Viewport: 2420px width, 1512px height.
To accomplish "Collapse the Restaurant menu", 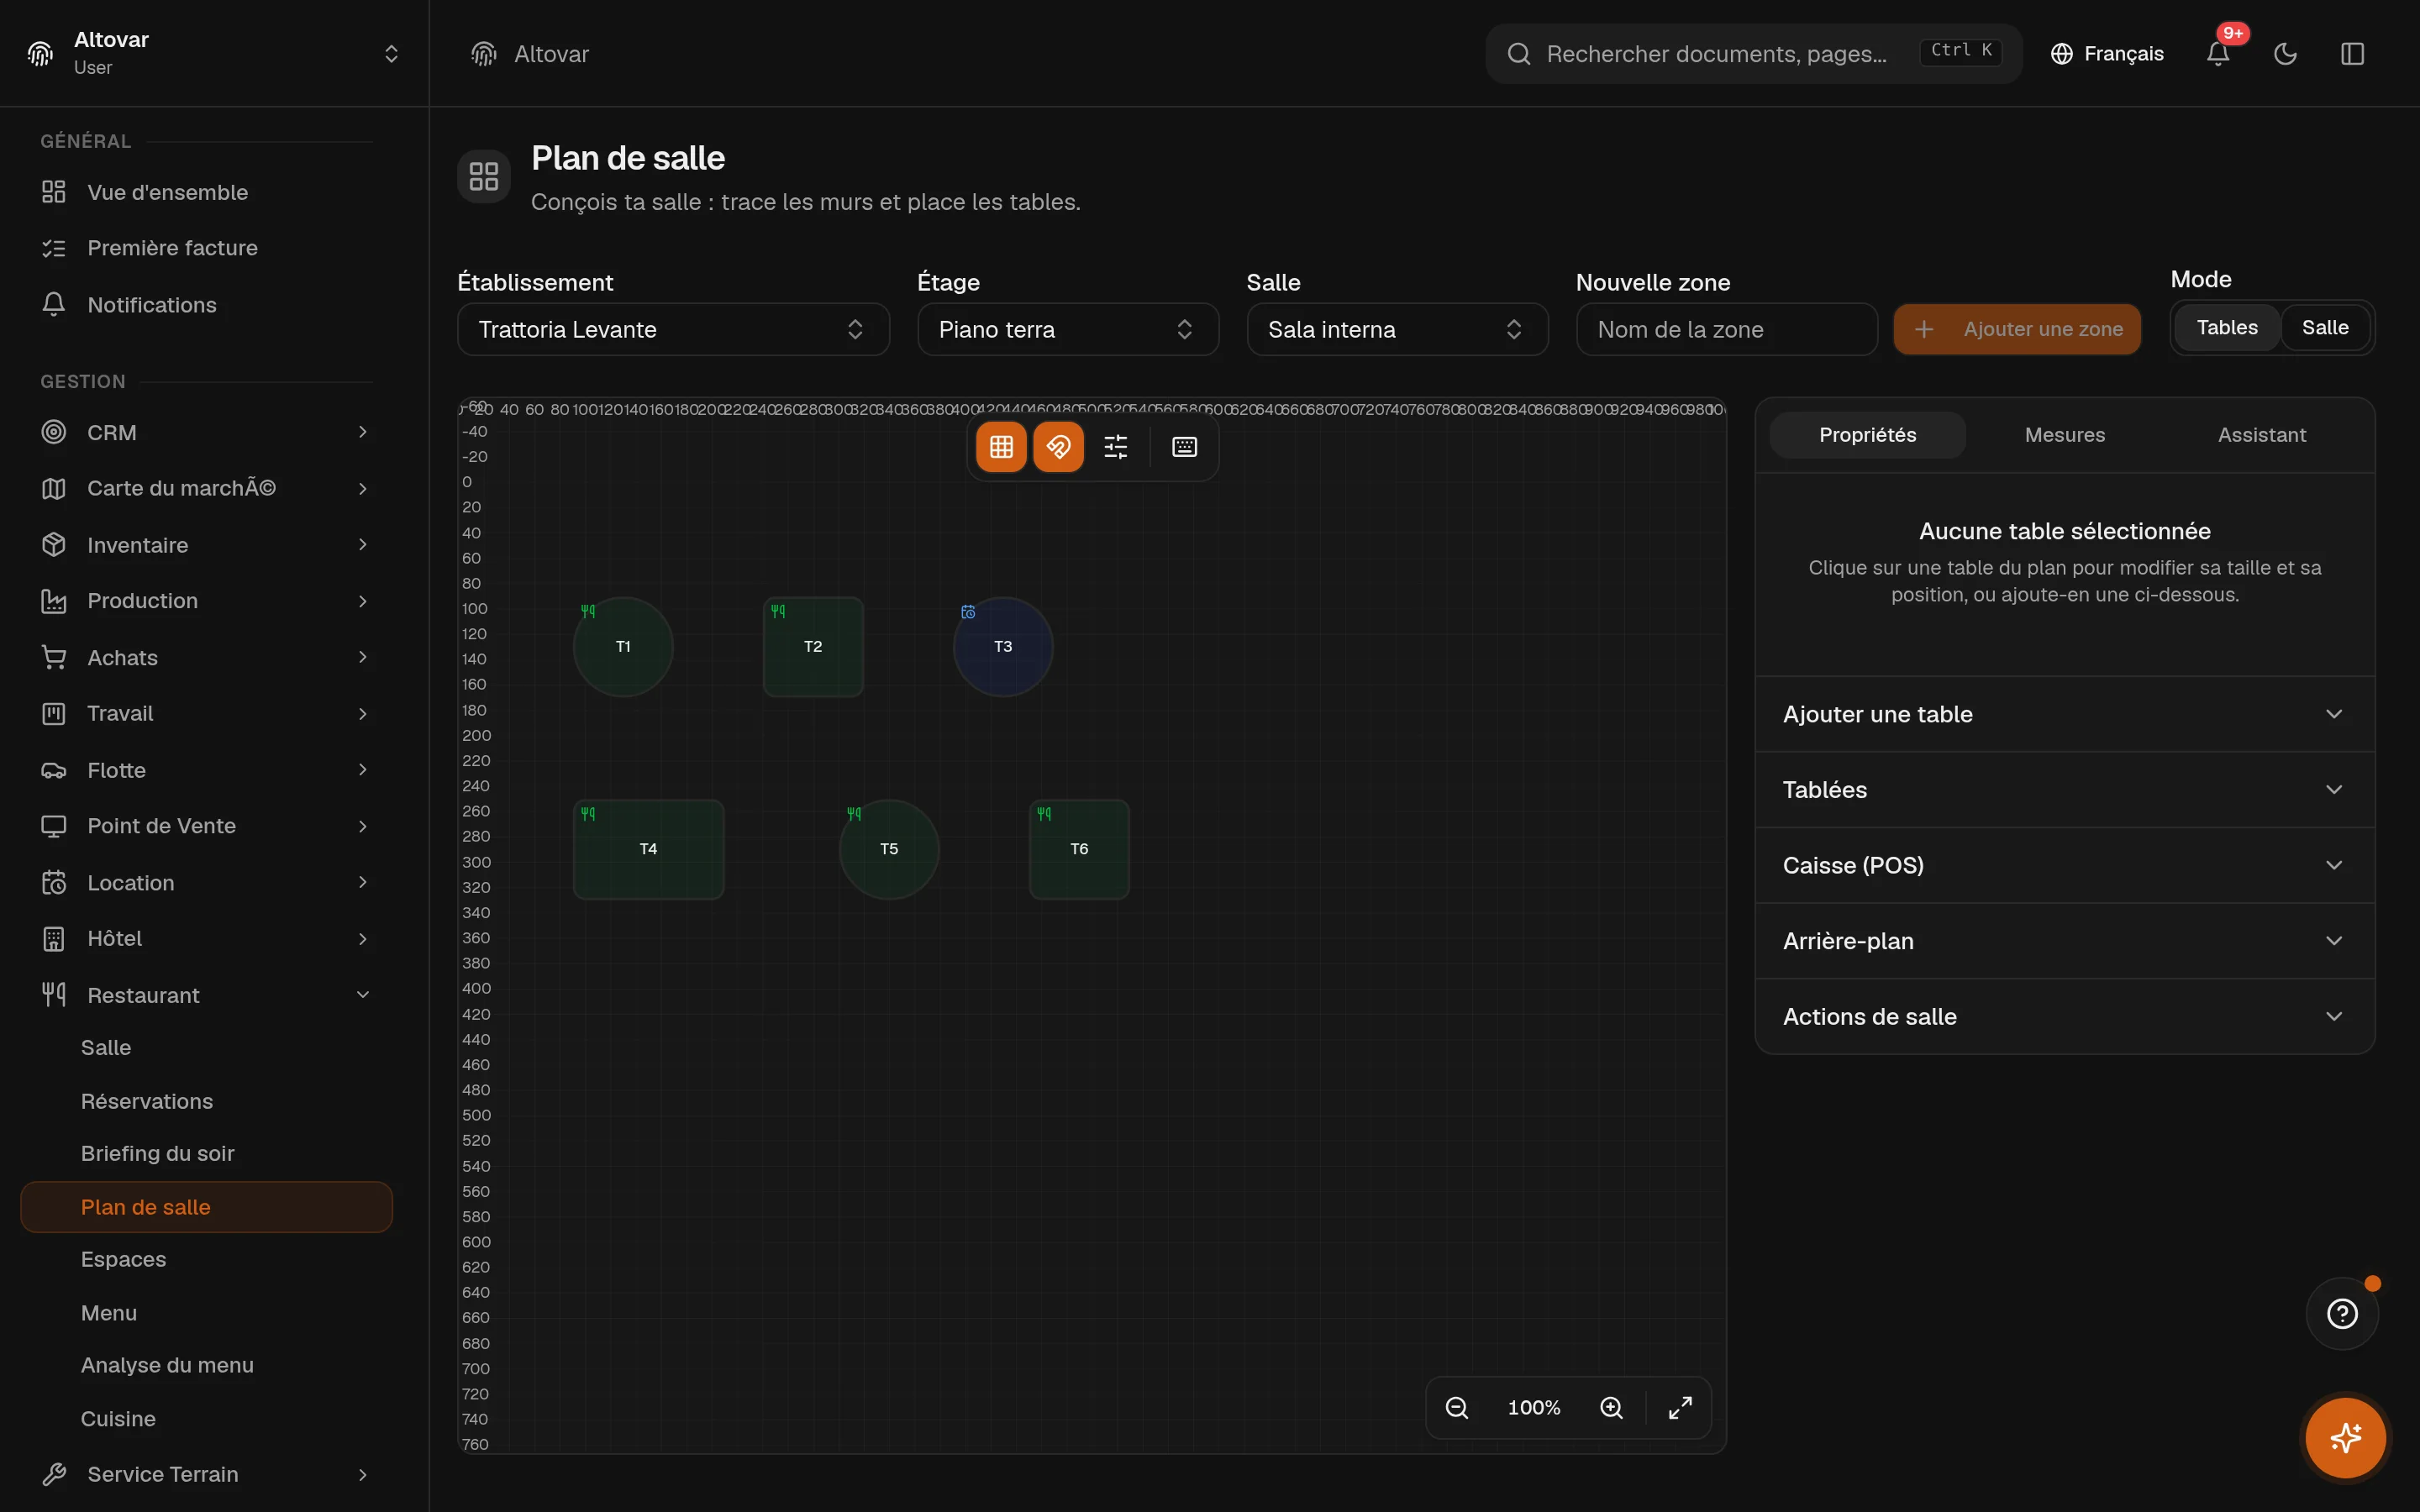I will point(206,995).
